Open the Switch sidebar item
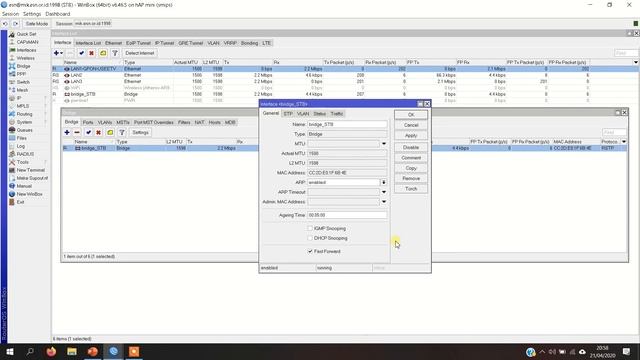 point(23,82)
